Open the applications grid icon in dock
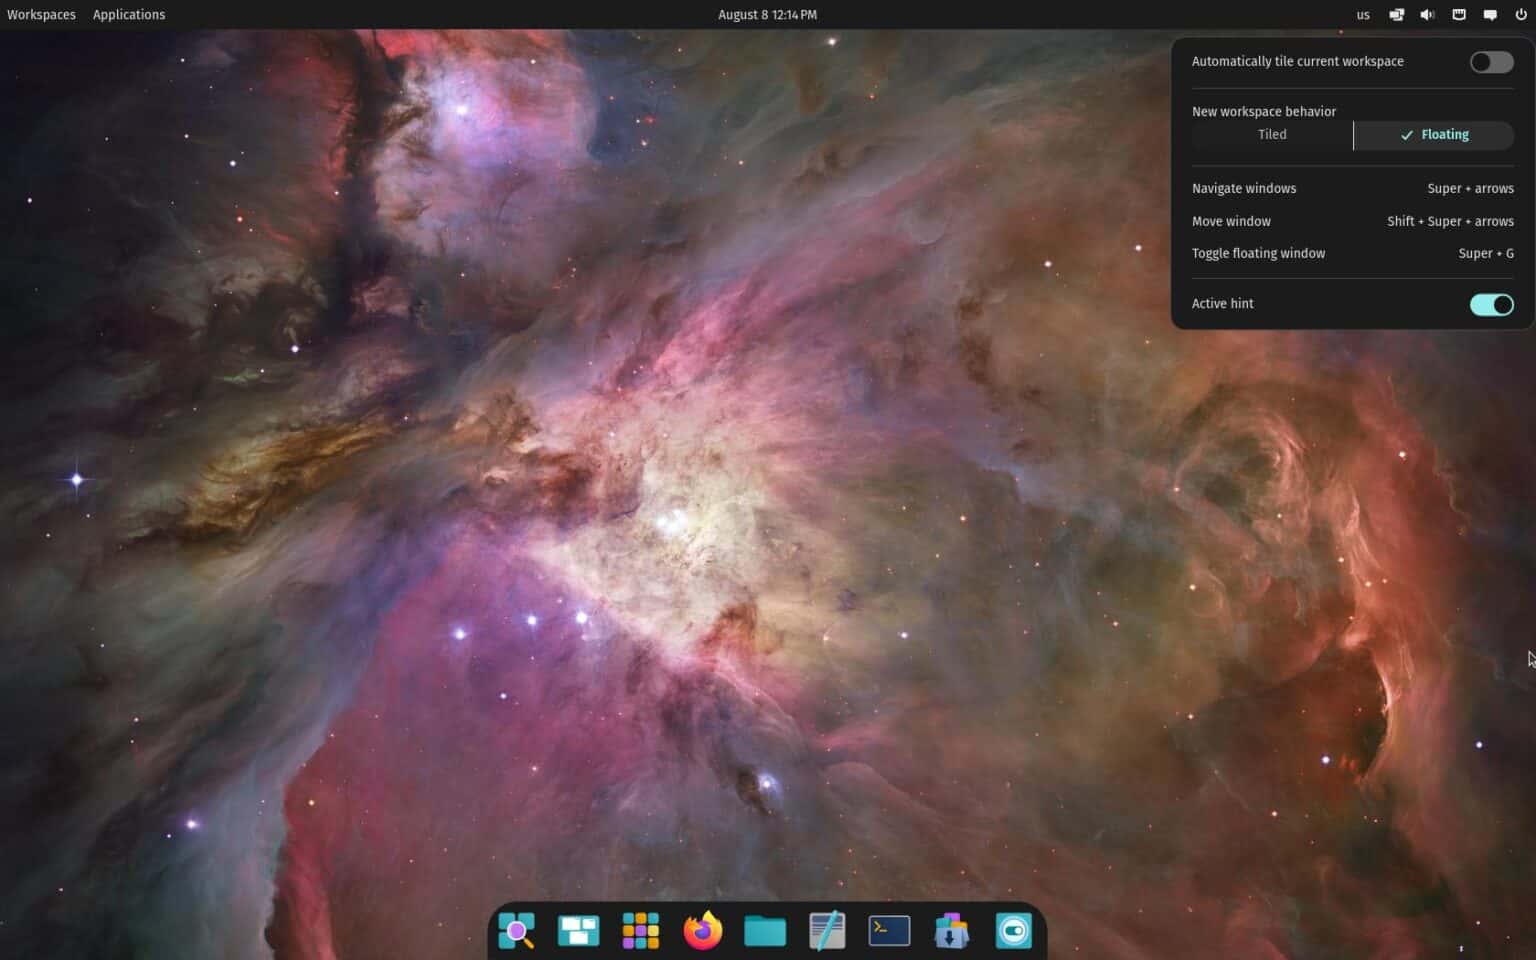The height and width of the screenshot is (960, 1536). (x=640, y=930)
